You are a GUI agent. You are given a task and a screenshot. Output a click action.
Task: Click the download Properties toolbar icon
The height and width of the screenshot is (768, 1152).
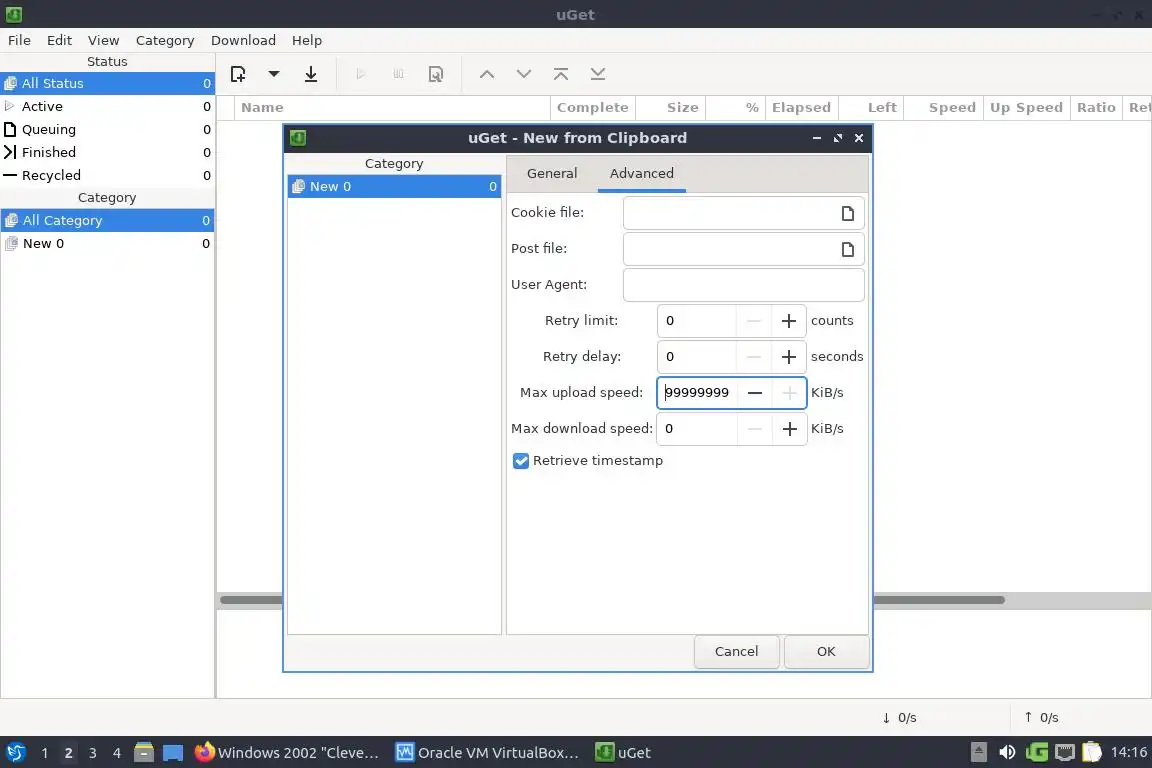(x=436, y=73)
